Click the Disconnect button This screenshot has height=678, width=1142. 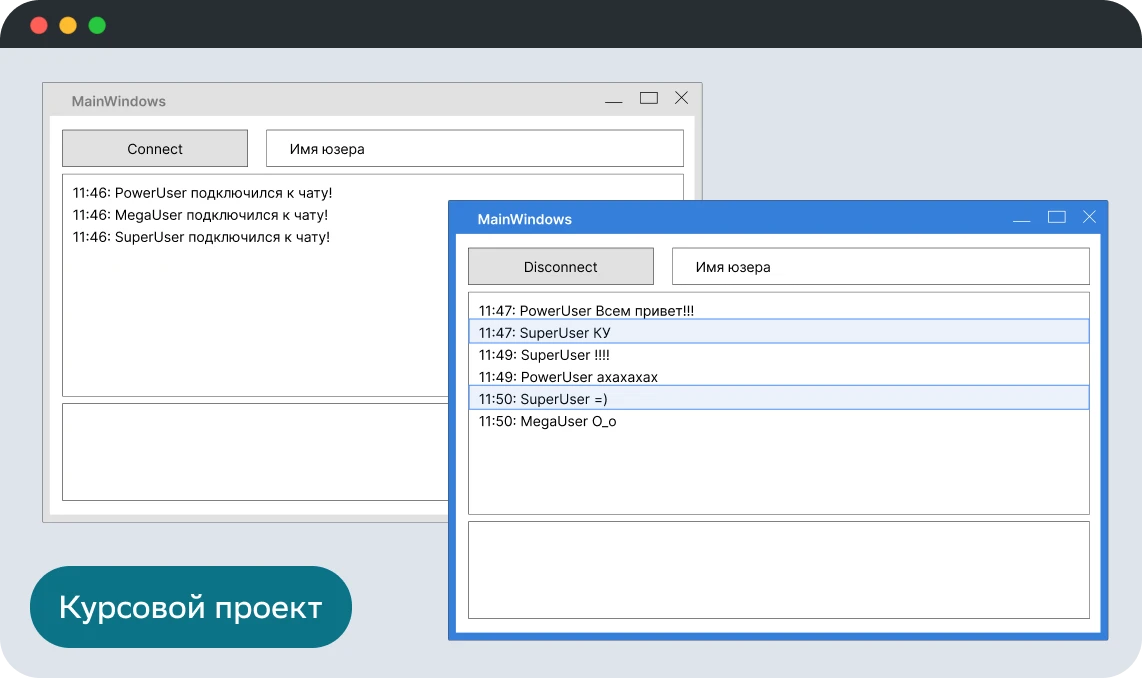560,267
